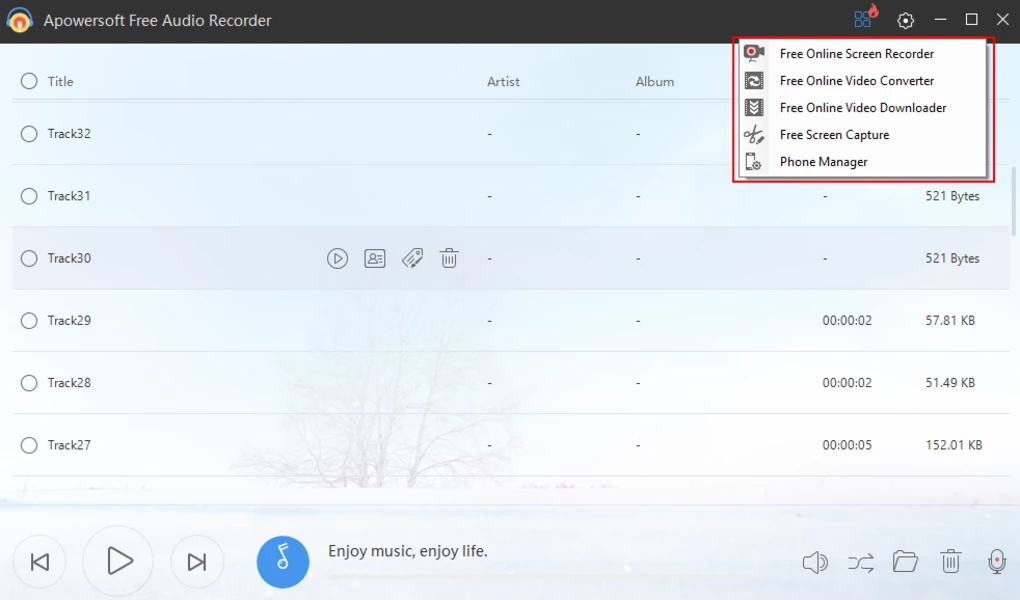1020x600 pixels.
Task: Select the Track30 checkbox circle
Action: click(29, 258)
